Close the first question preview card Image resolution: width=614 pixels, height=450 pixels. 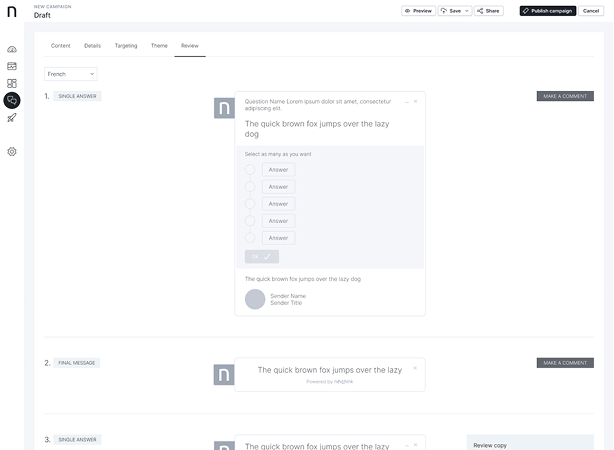416,101
